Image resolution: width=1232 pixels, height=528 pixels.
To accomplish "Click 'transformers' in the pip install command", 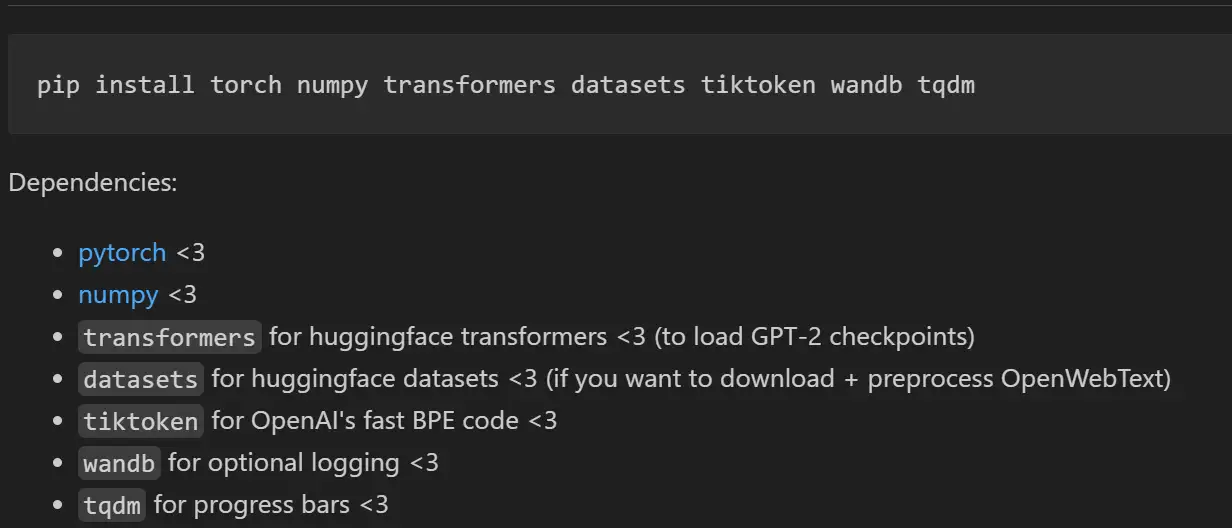I will pos(470,85).
